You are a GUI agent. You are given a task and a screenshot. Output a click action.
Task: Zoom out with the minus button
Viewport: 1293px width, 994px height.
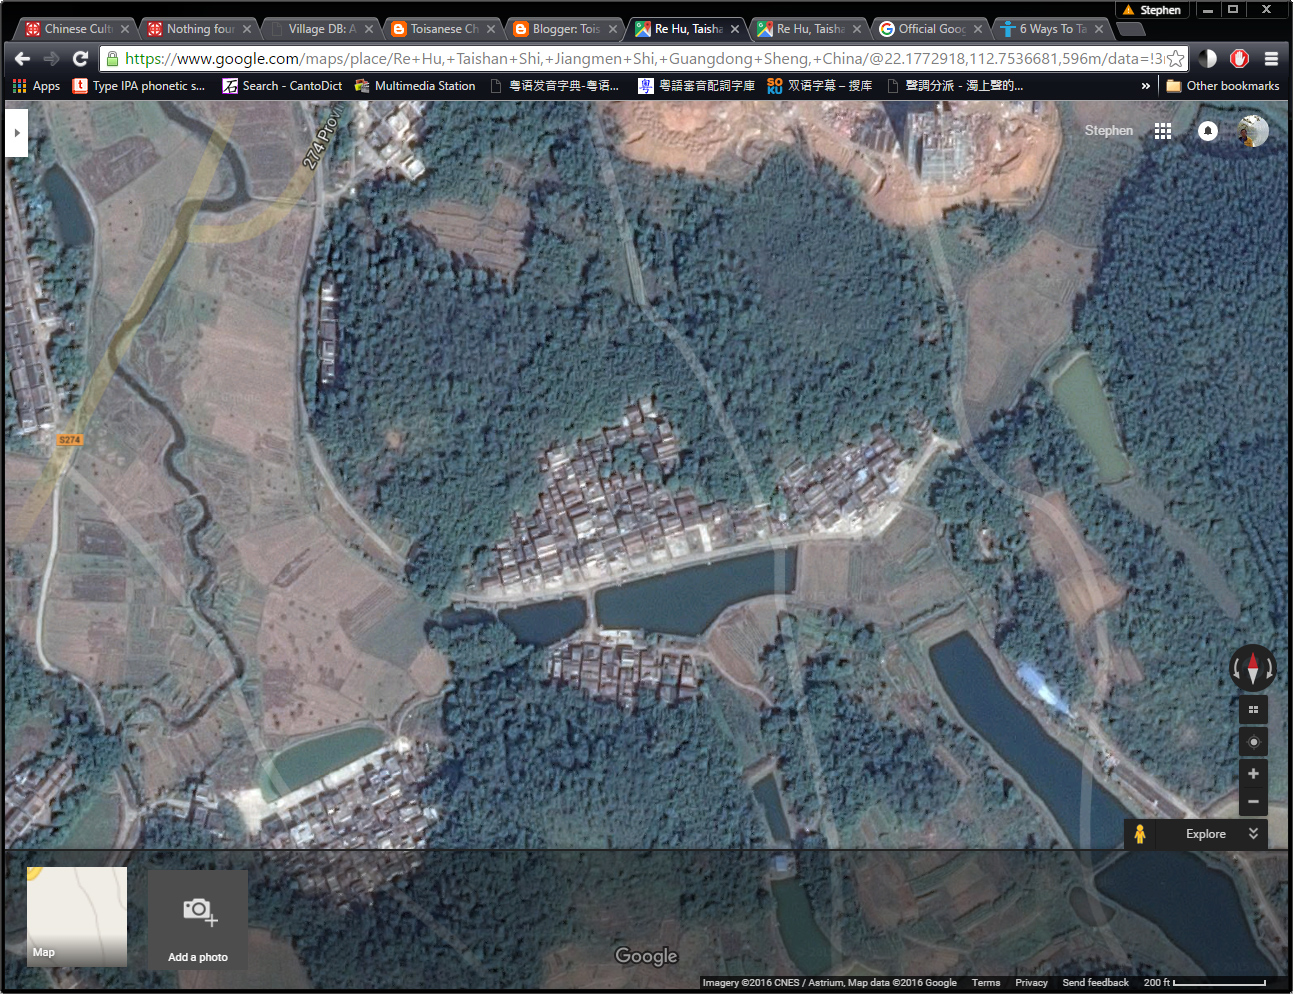pyautogui.click(x=1253, y=802)
